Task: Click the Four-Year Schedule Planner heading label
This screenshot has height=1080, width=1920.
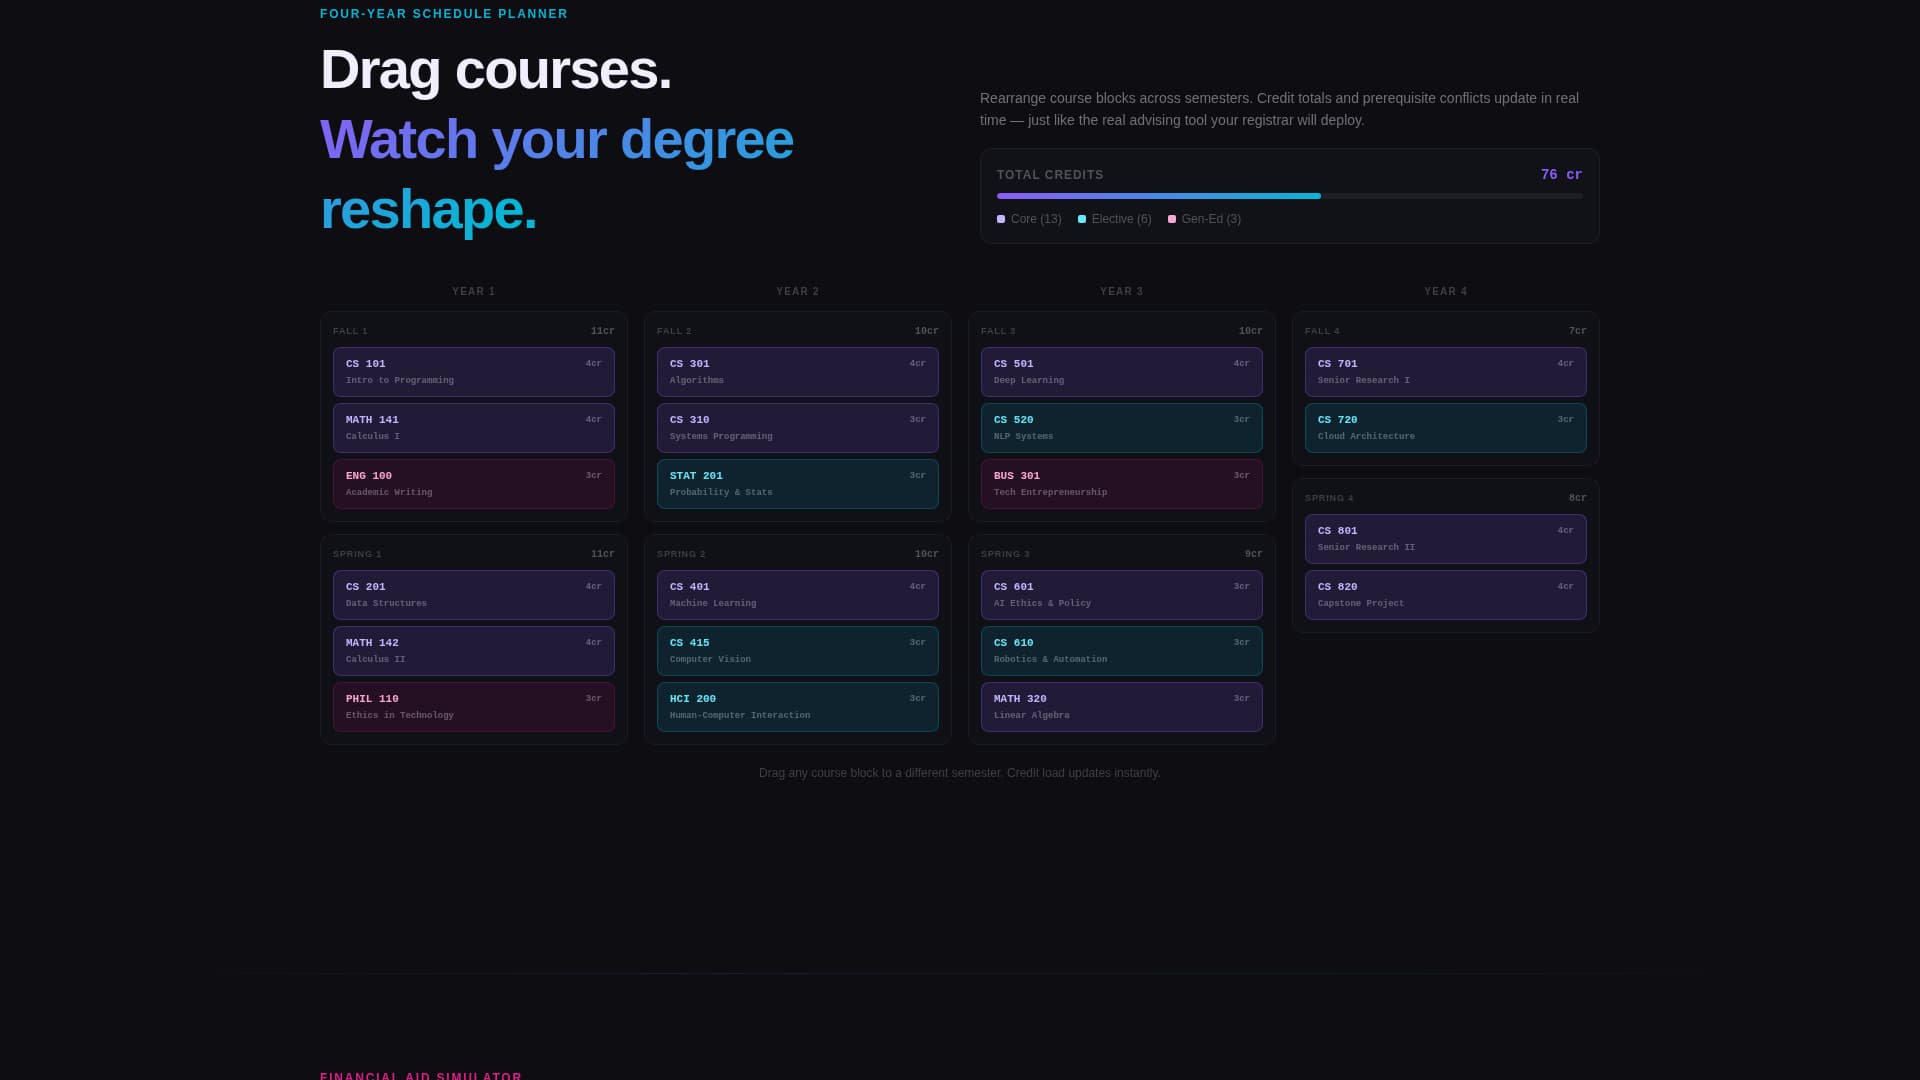Action: click(x=444, y=14)
